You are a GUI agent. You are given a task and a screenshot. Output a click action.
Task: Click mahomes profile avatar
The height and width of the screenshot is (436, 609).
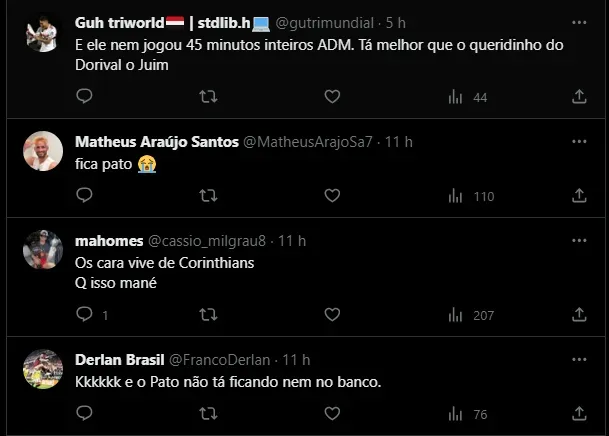(43, 249)
